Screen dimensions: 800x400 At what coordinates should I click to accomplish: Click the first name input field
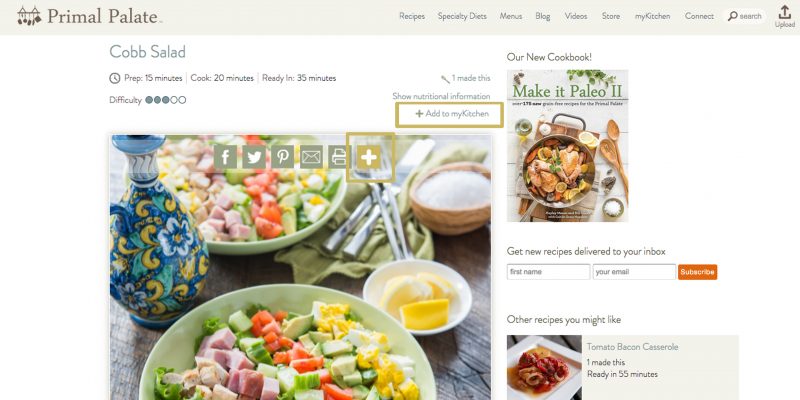548,272
